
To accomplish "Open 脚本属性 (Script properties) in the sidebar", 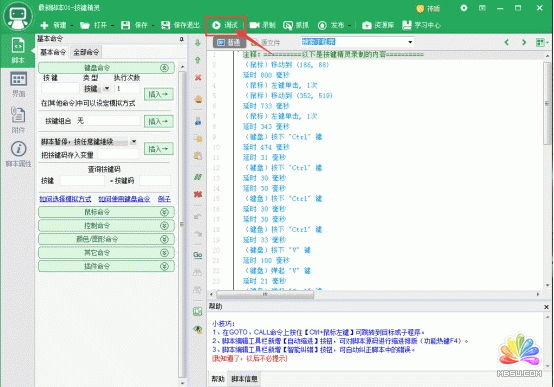I will [18, 154].
